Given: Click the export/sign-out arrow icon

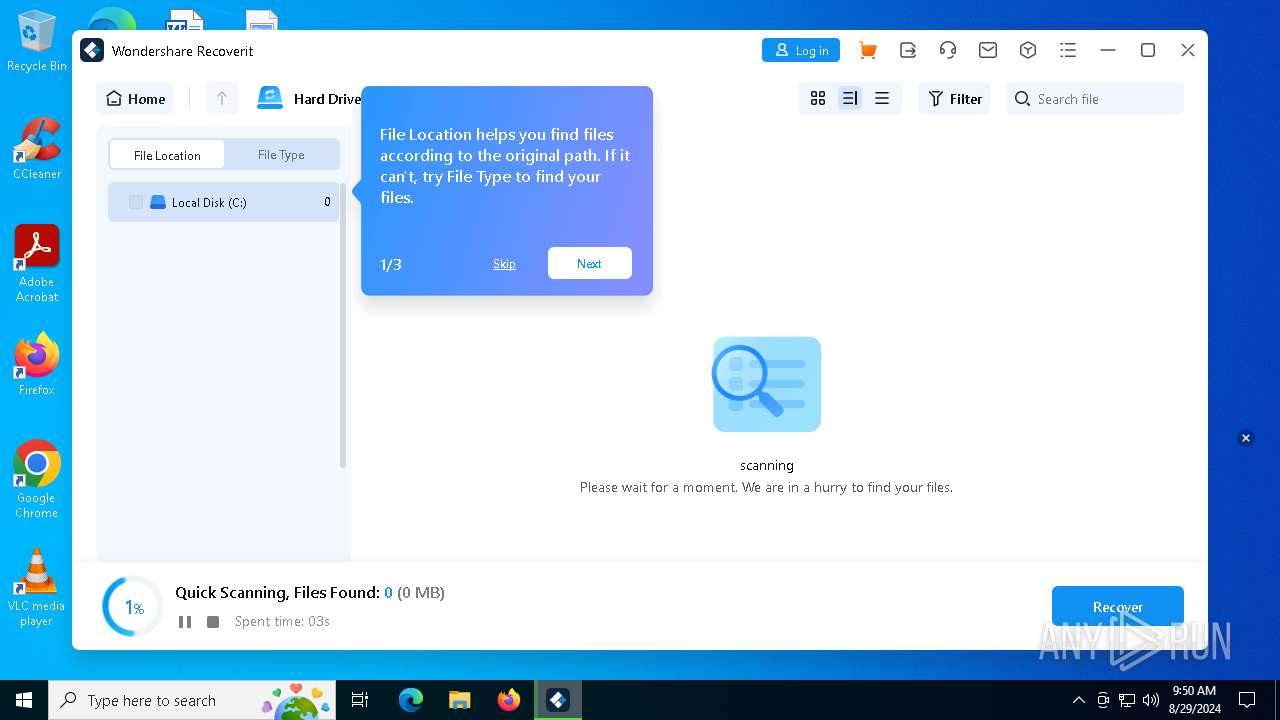Looking at the screenshot, I should pos(908,50).
